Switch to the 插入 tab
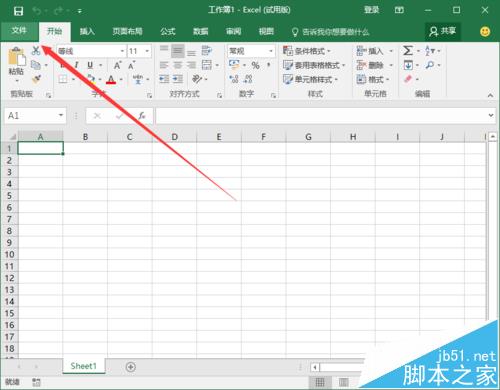This screenshot has height=390, width=500. 87,31
